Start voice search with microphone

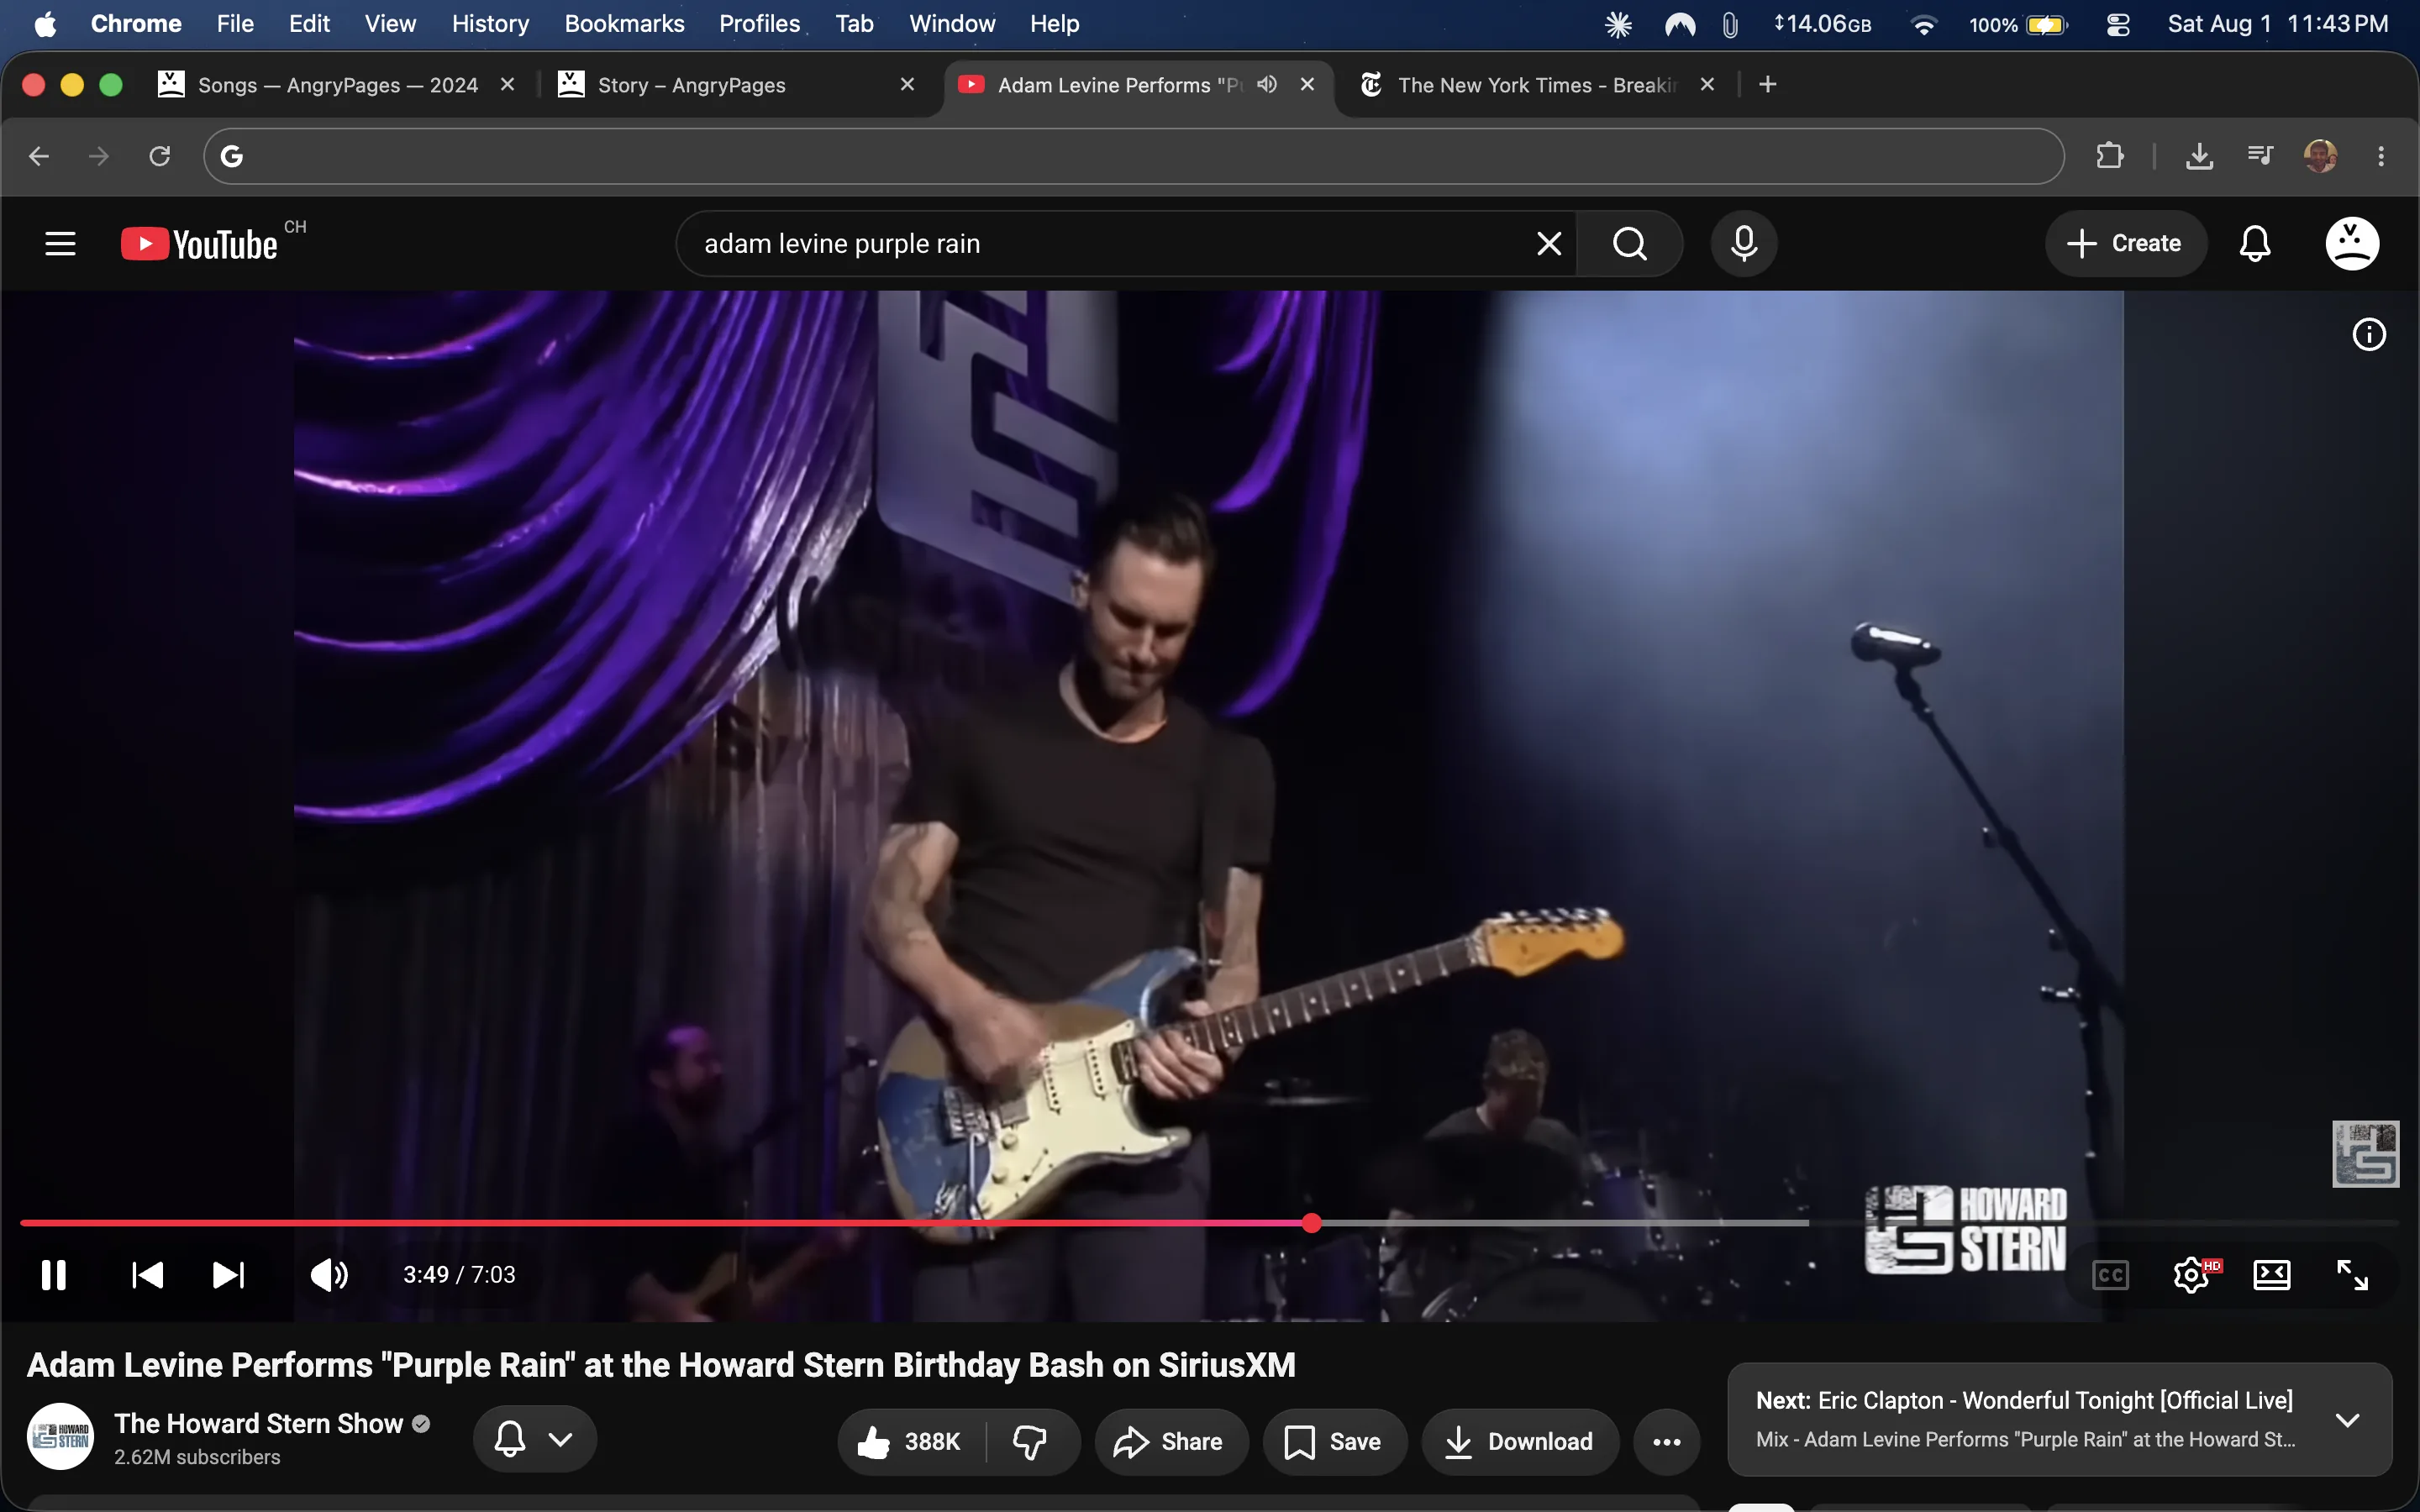pyautogui.click(x=1743, y=243)
